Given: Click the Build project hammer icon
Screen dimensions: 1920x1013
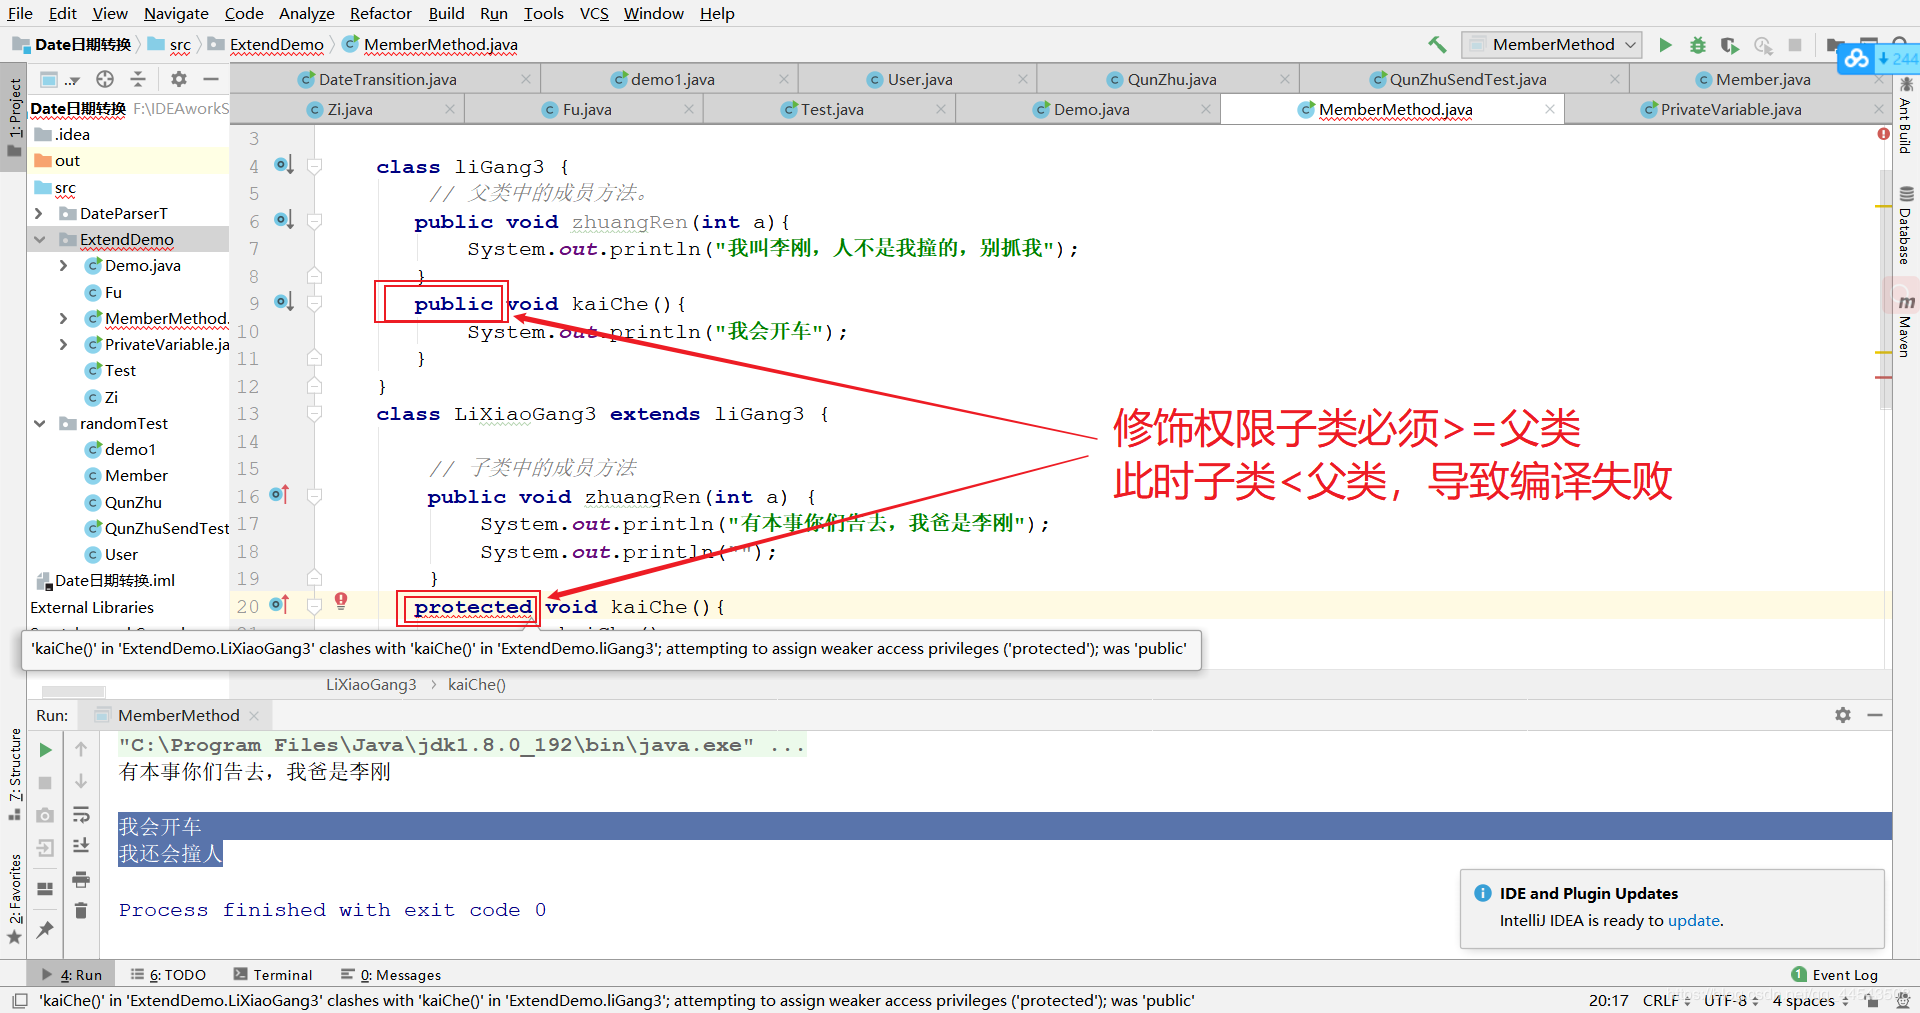Looking at the screenshot, I should tap(1437, 44).
